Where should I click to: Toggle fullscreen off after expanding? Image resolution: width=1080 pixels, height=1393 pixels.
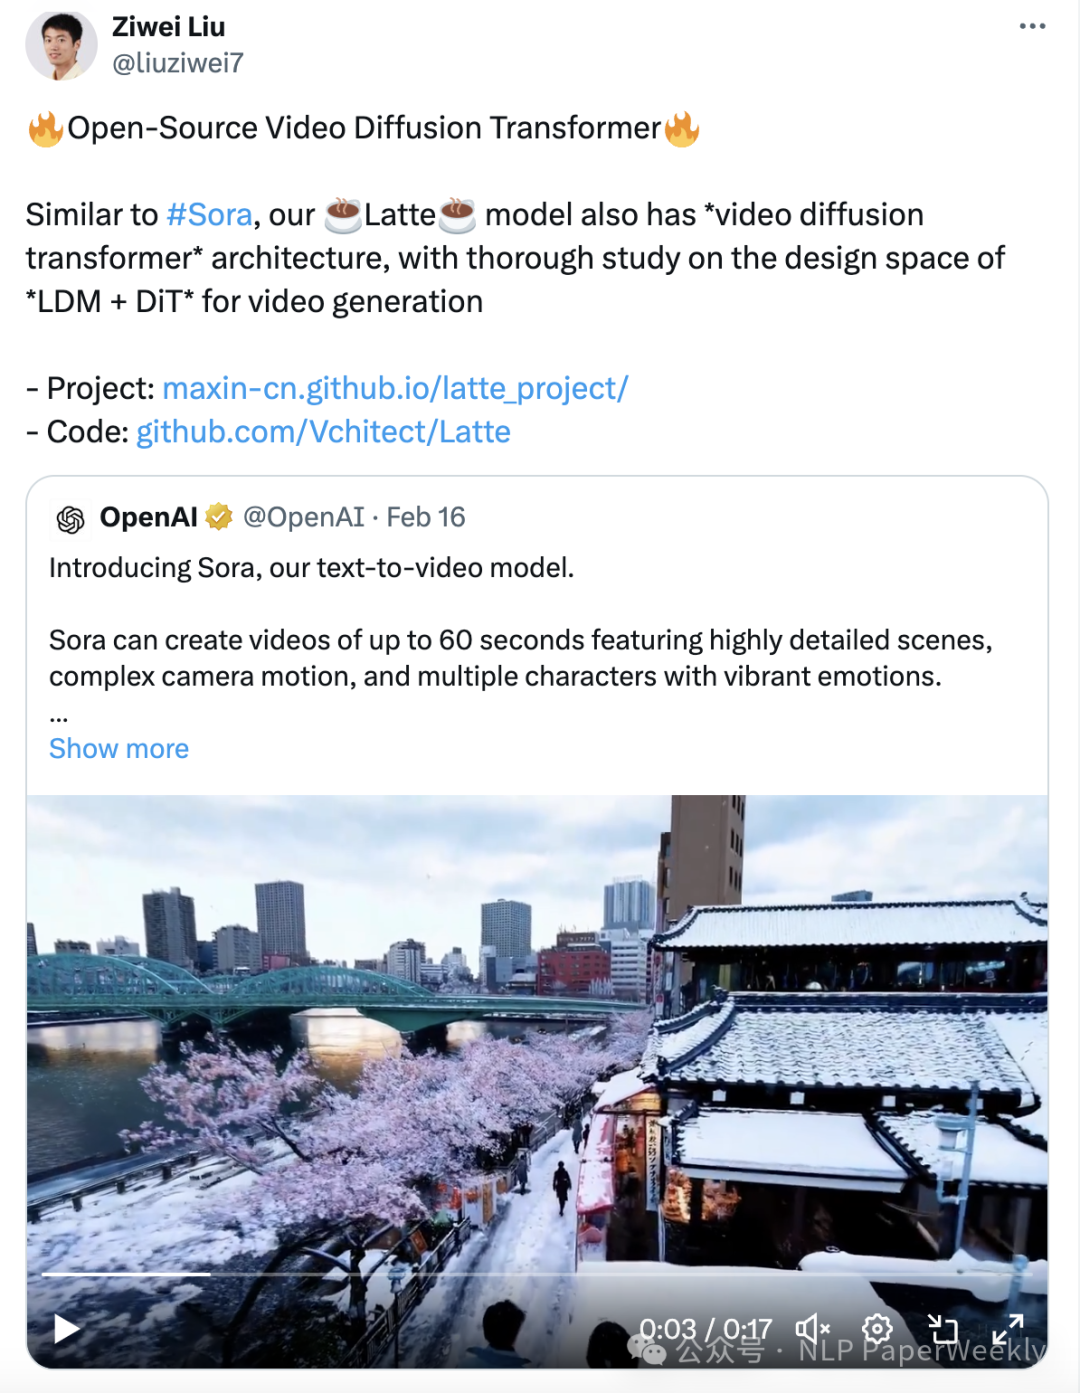tap(1008, 1328)
